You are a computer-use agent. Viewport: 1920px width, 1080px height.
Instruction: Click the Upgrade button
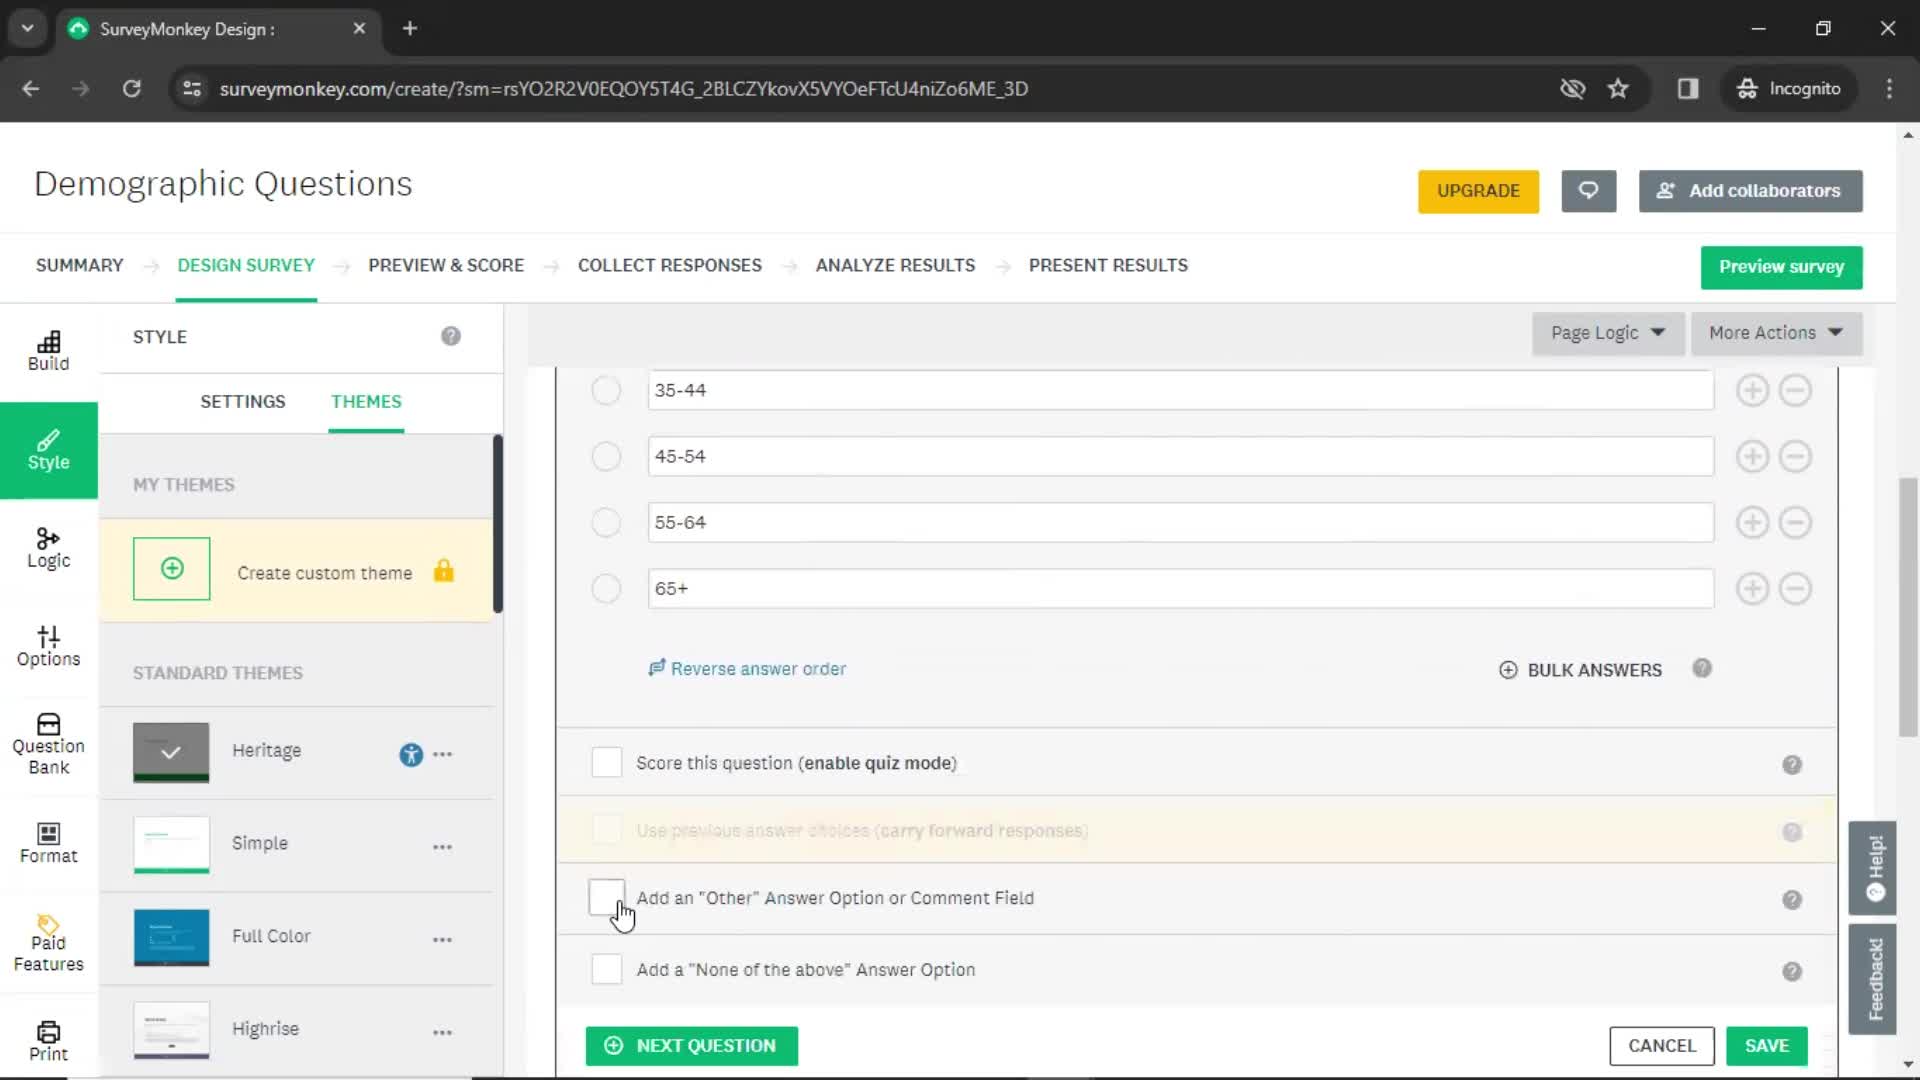(1478, 191)
